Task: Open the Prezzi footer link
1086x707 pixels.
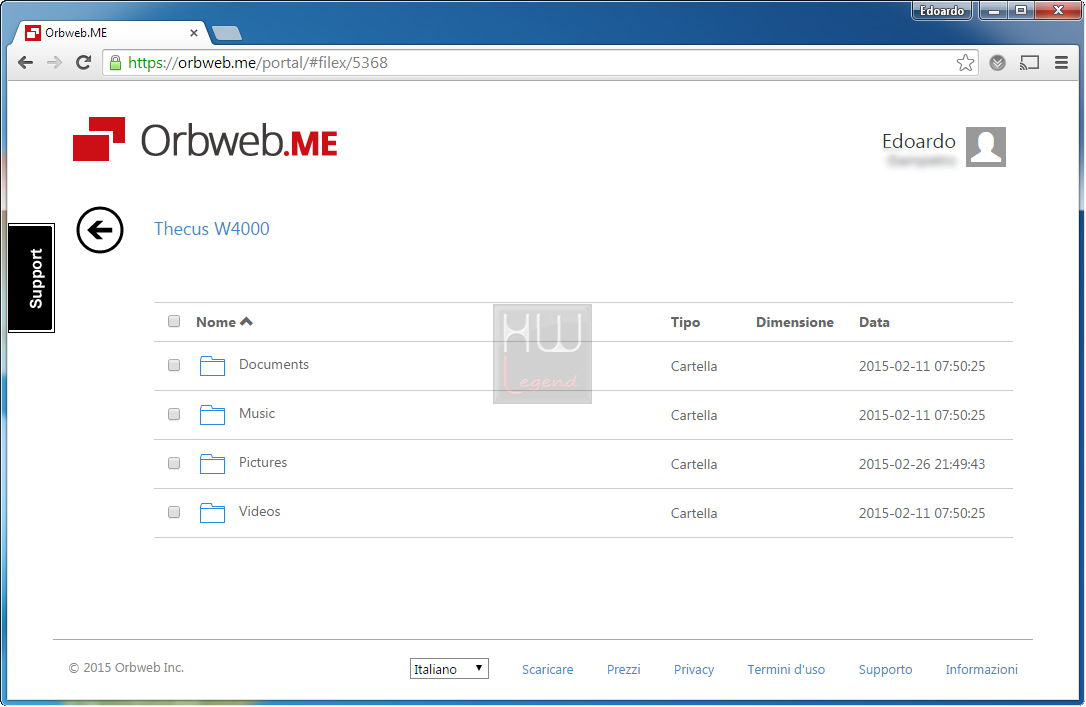Action: 623,670
